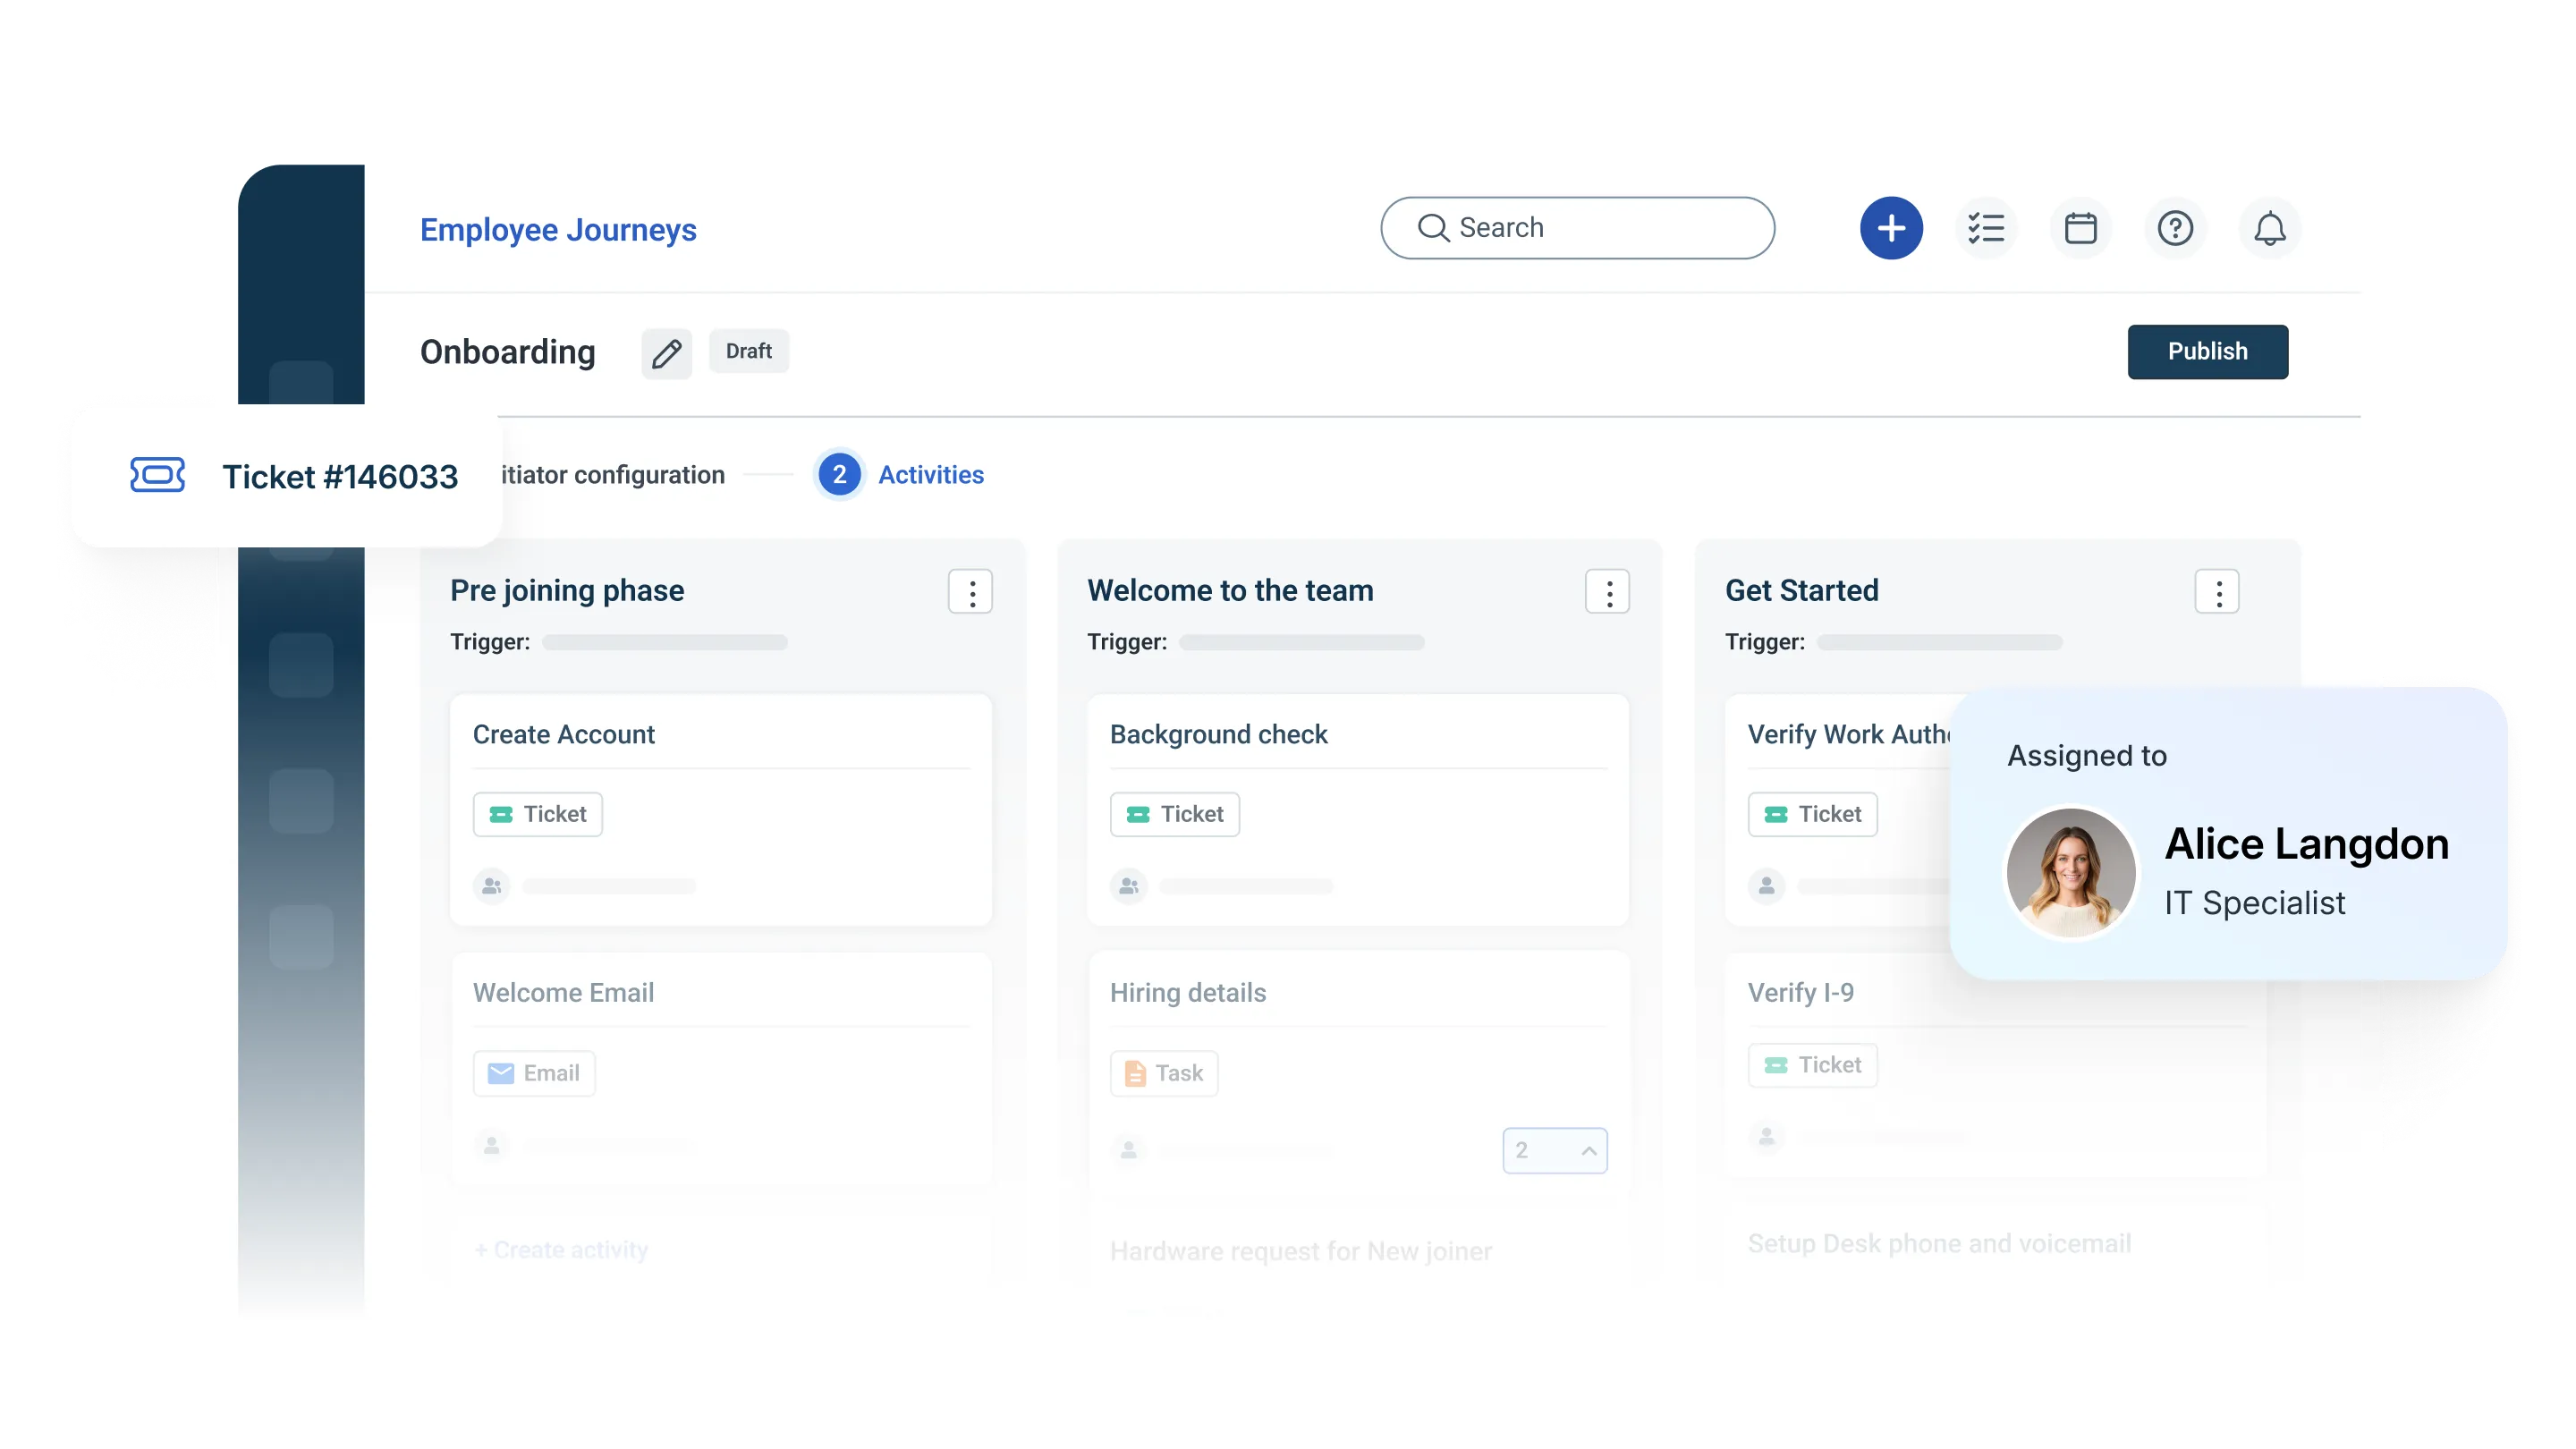This screenshot has height=1449, width=2576.
Task: Switch to the Activities step tab
Action: [x=930, y=475]
